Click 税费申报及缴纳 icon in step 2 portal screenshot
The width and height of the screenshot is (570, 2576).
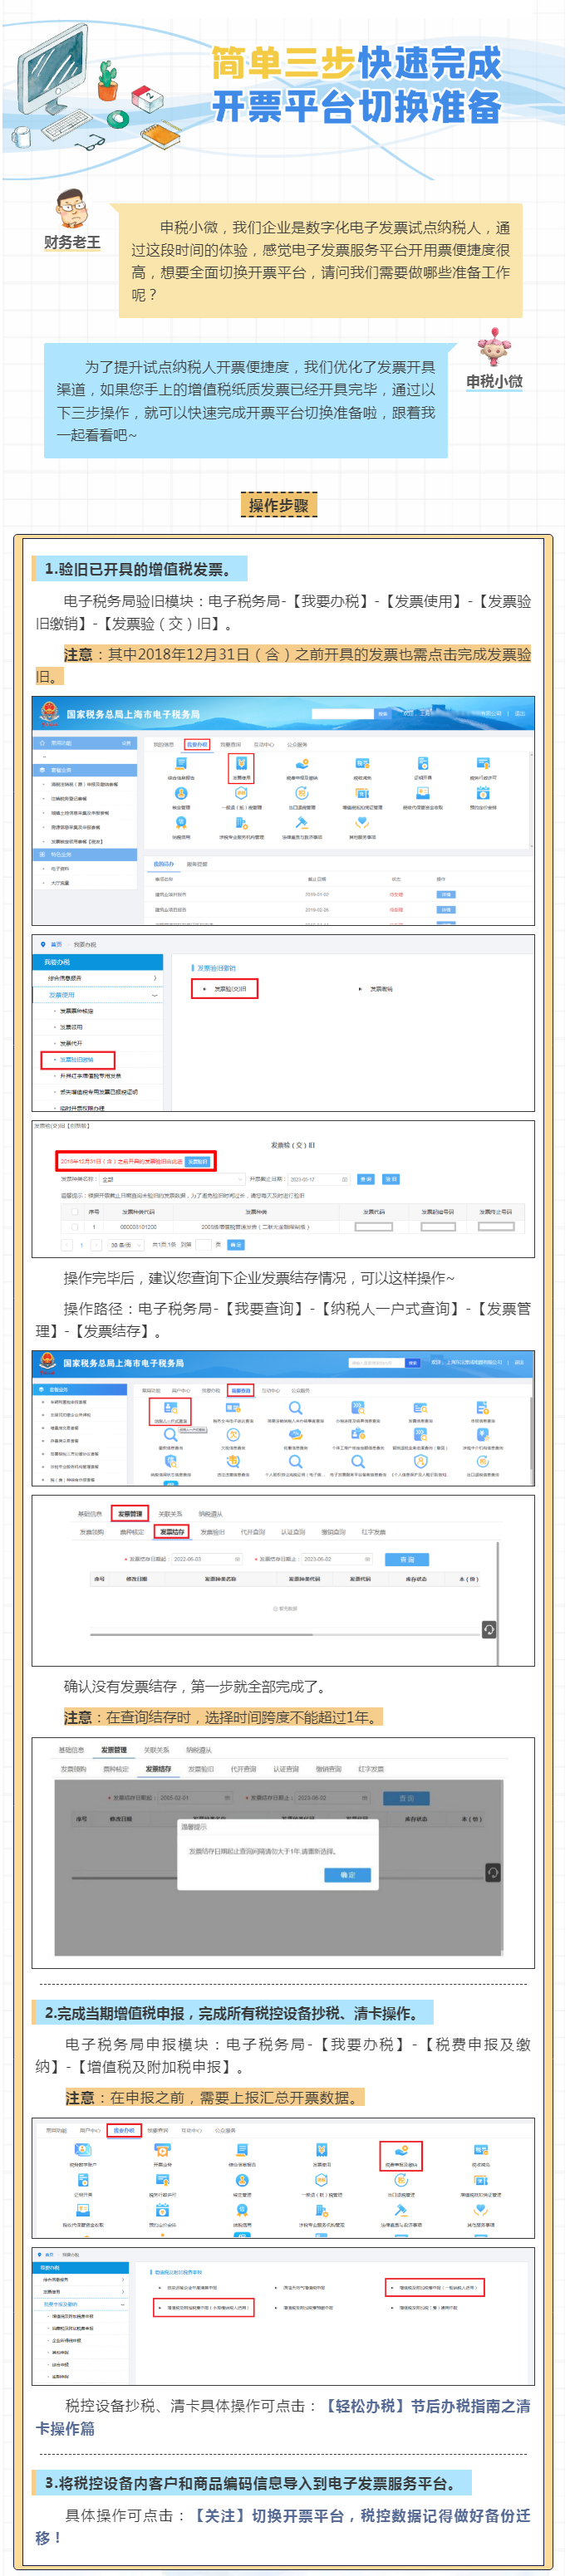pos(402,2149)
